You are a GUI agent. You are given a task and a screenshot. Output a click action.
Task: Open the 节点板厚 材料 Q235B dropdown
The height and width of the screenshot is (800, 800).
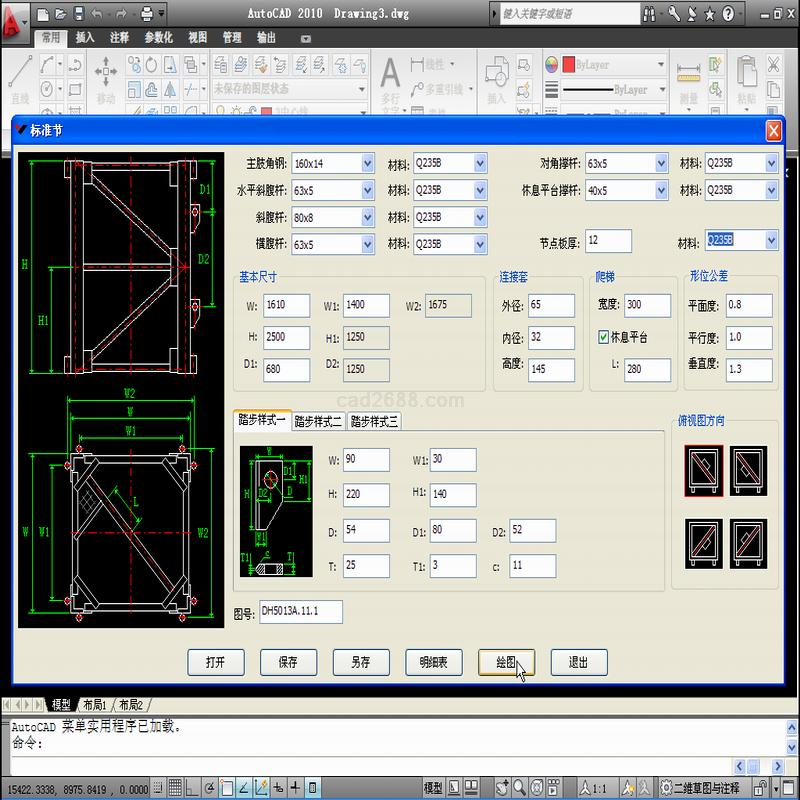[x=770, y=240]
